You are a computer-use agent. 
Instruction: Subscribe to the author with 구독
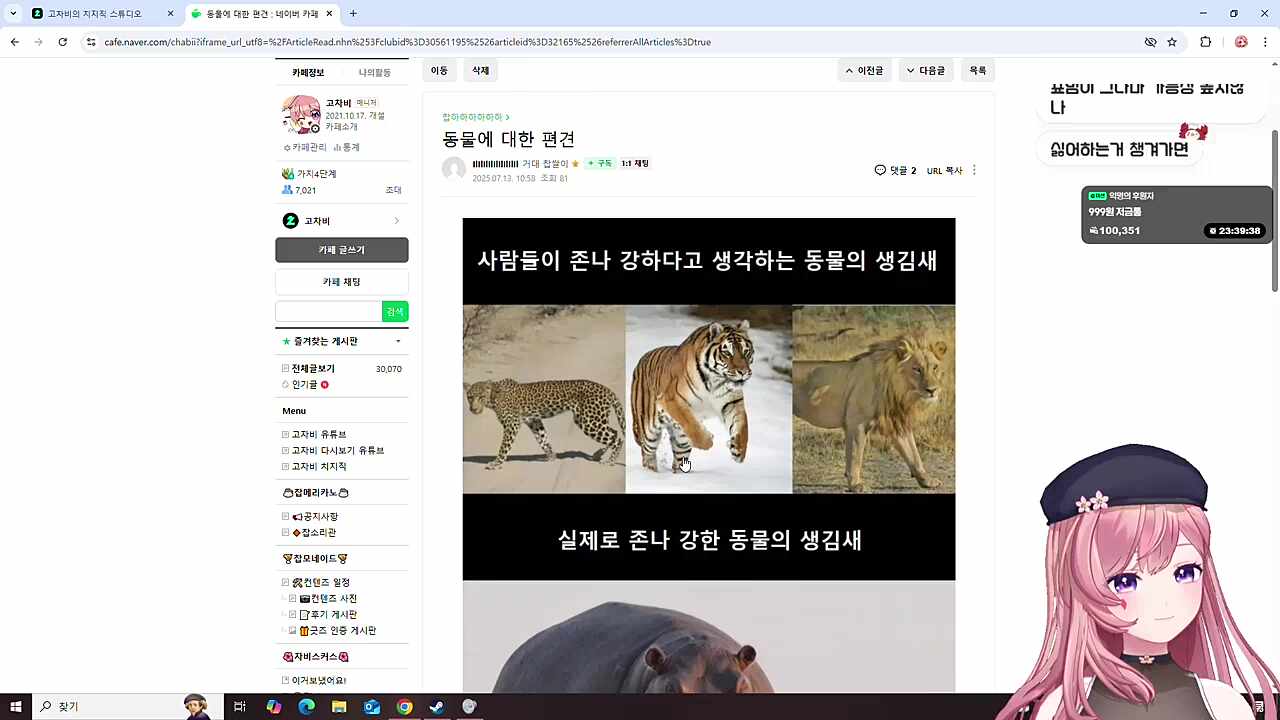pos(600,164)
